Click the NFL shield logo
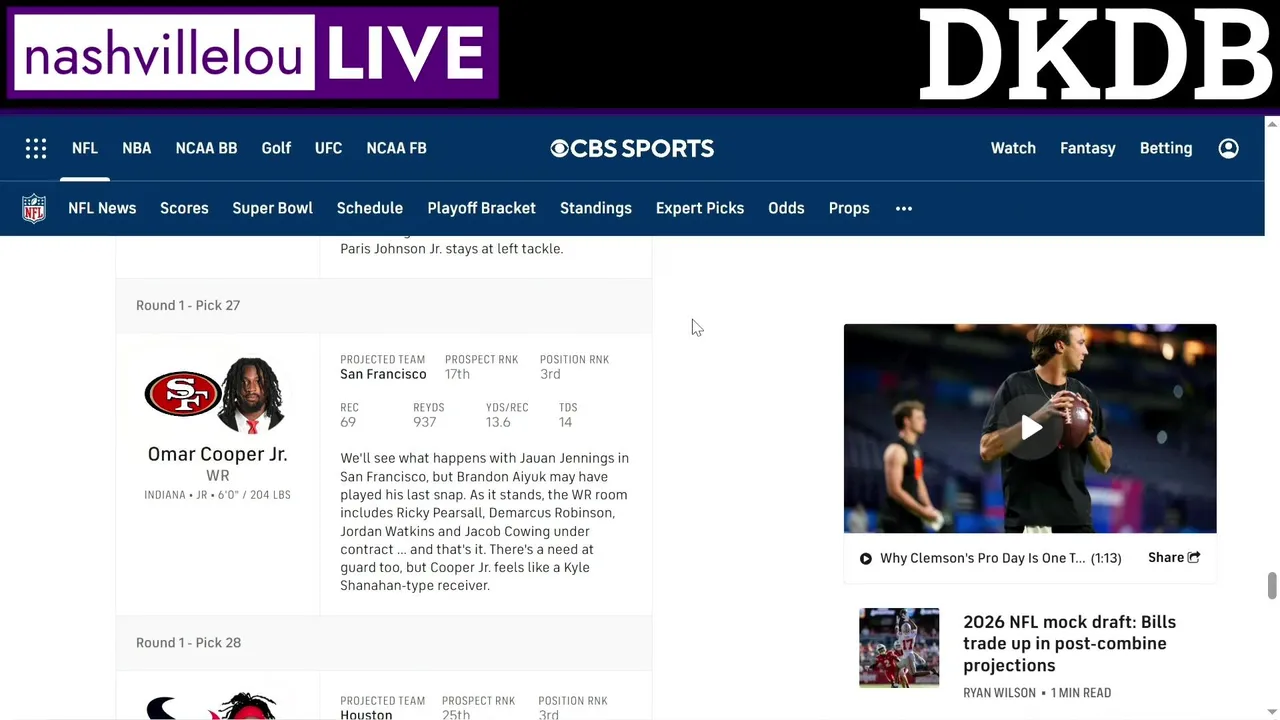 34,208
